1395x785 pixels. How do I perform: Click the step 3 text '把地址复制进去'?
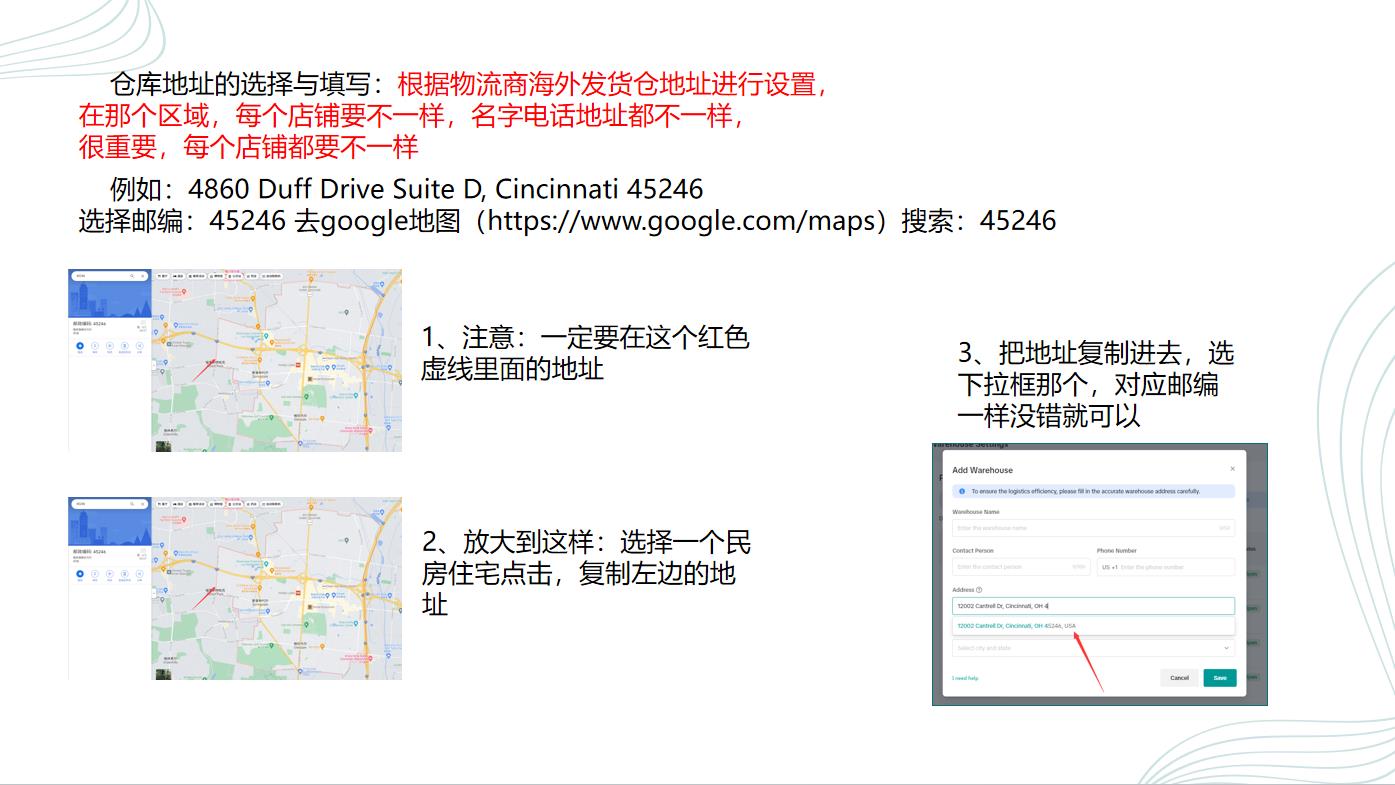1091,353
